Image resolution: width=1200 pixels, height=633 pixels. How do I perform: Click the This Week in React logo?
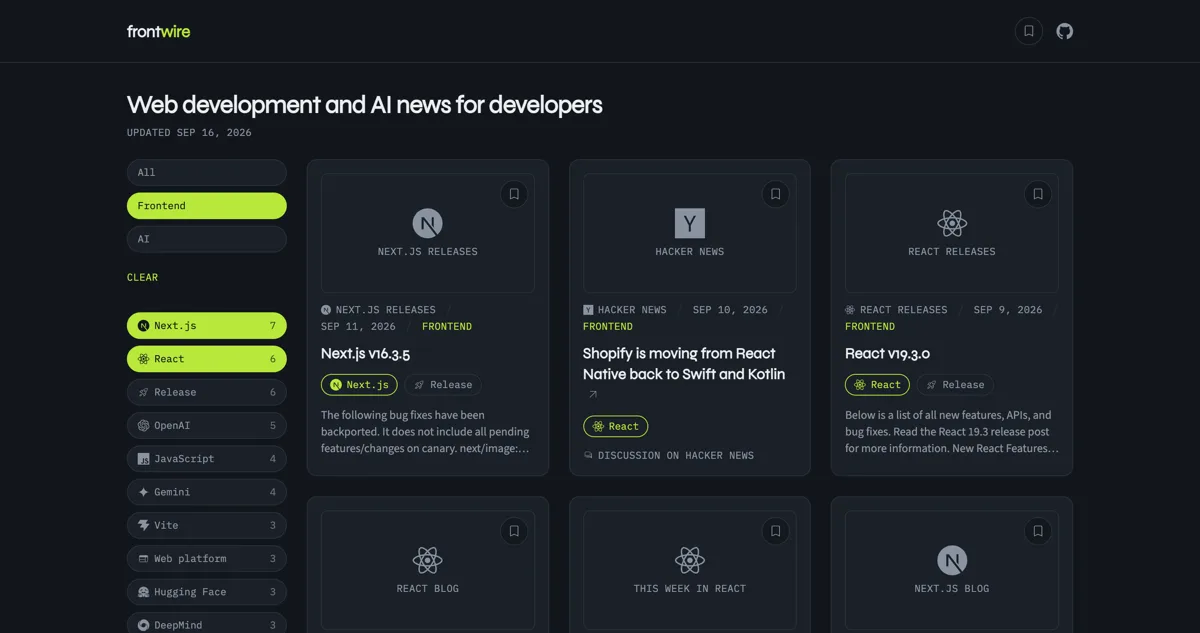click(x=690, y=560)
